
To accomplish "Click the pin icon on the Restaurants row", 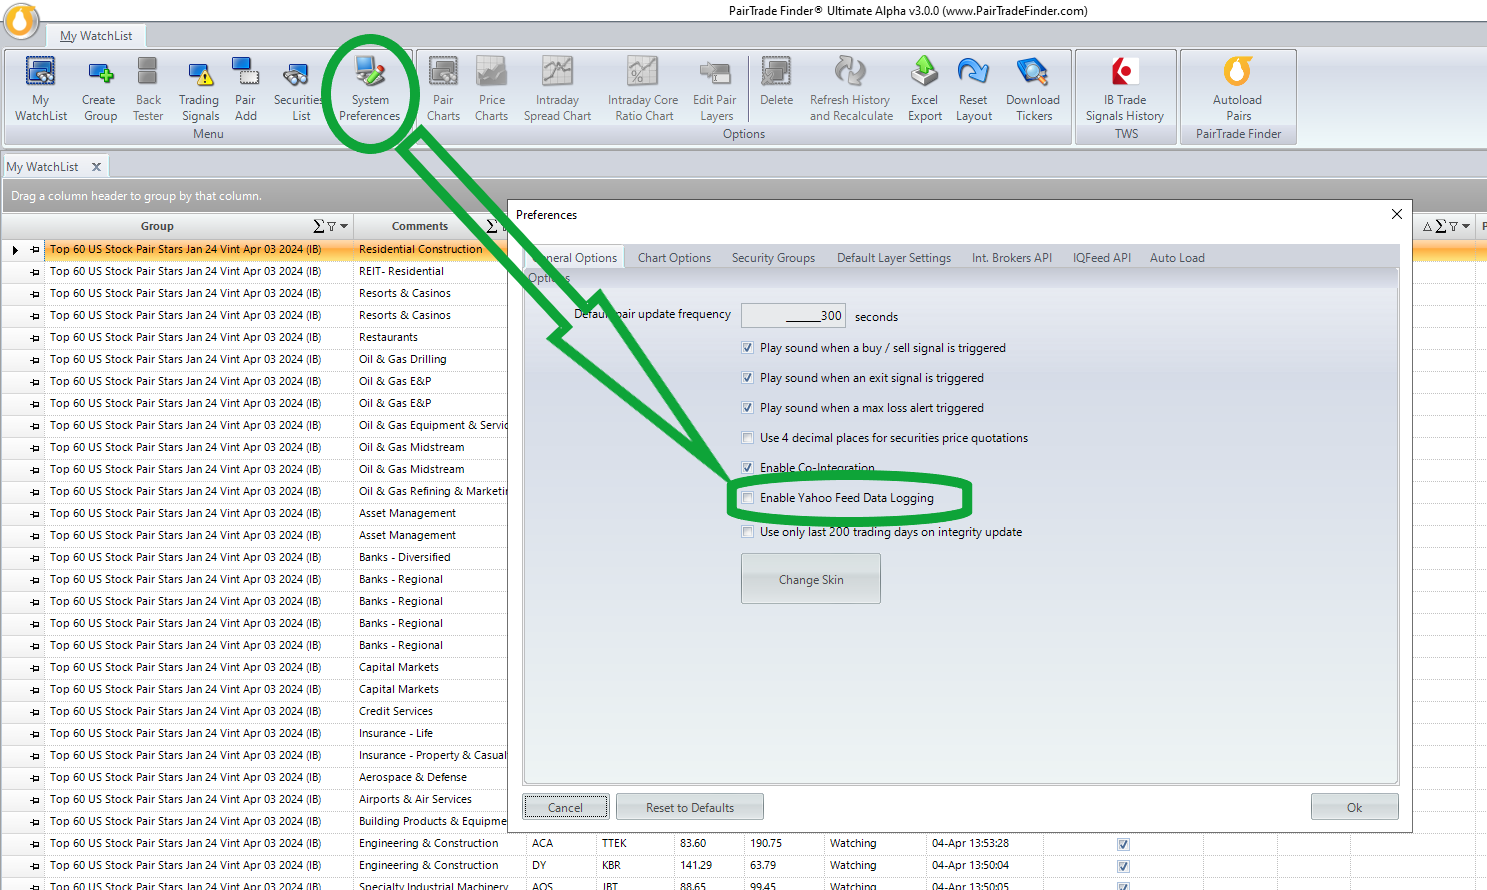I will (34, 338).
